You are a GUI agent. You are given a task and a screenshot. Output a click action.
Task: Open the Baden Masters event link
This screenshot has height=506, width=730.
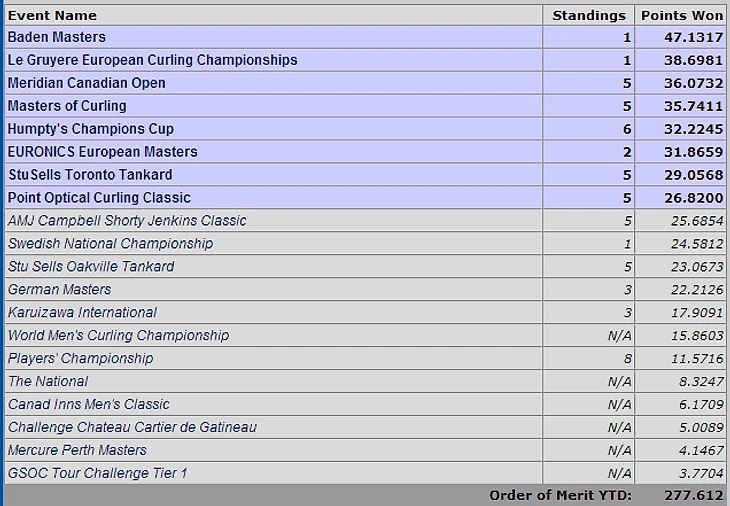point(57,37)
